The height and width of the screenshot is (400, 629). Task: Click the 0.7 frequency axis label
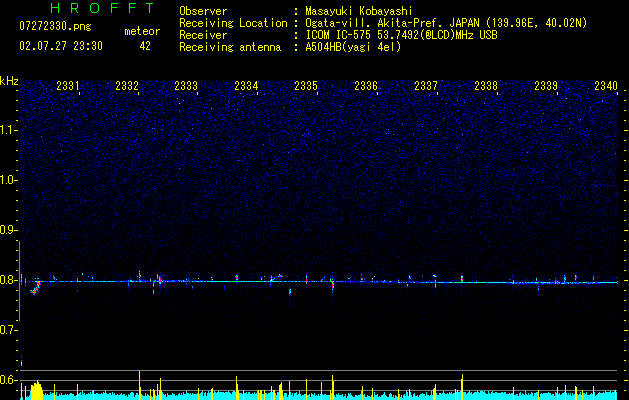click(x=8, y=330)
